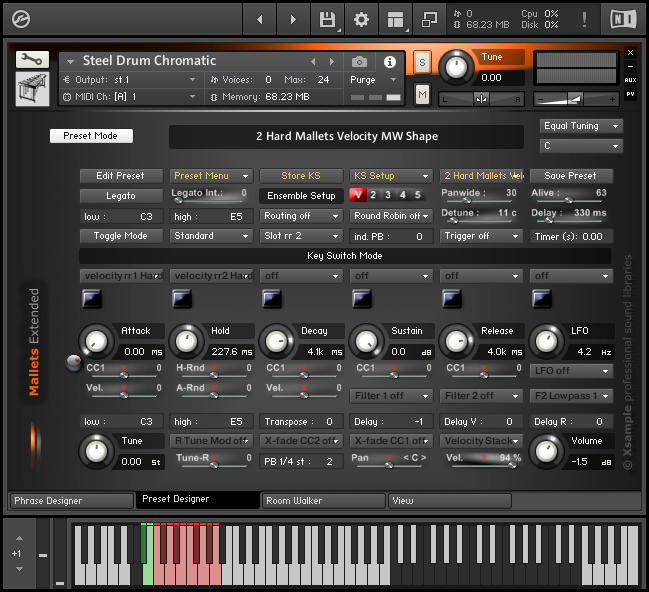This screenshot has height=592, width=649.
Task: Open the Round Robin off dropdown
Action: pos(391,216)
